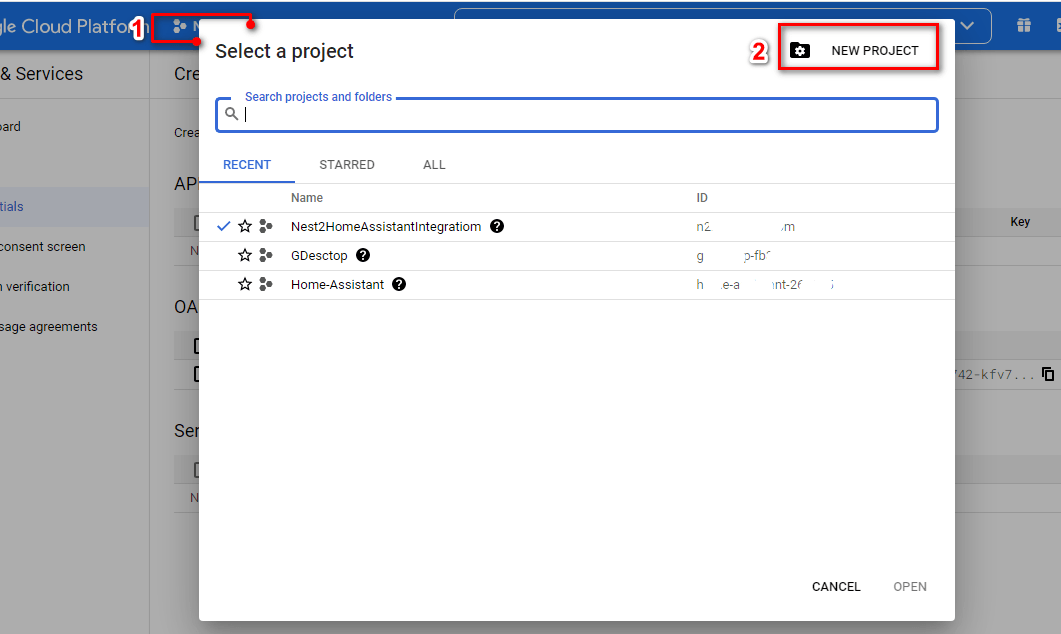Click the Key column header in background

(x=1020, y=222)
